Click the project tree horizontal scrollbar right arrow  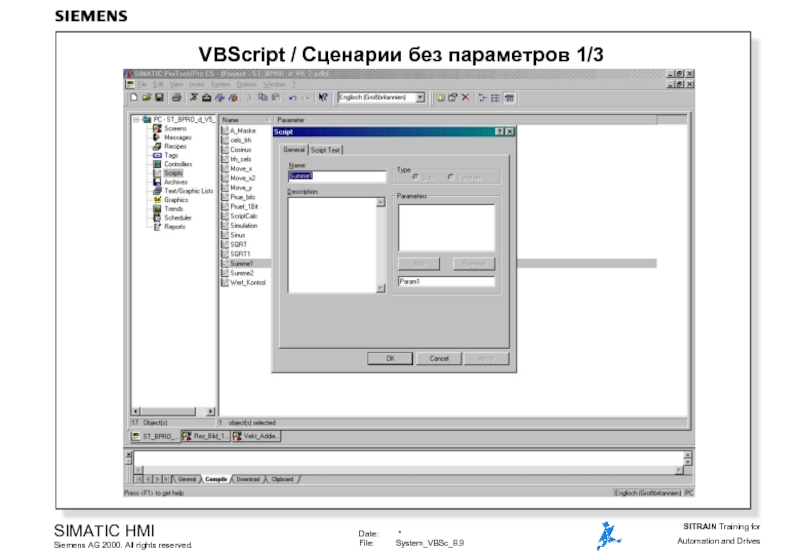210,411
